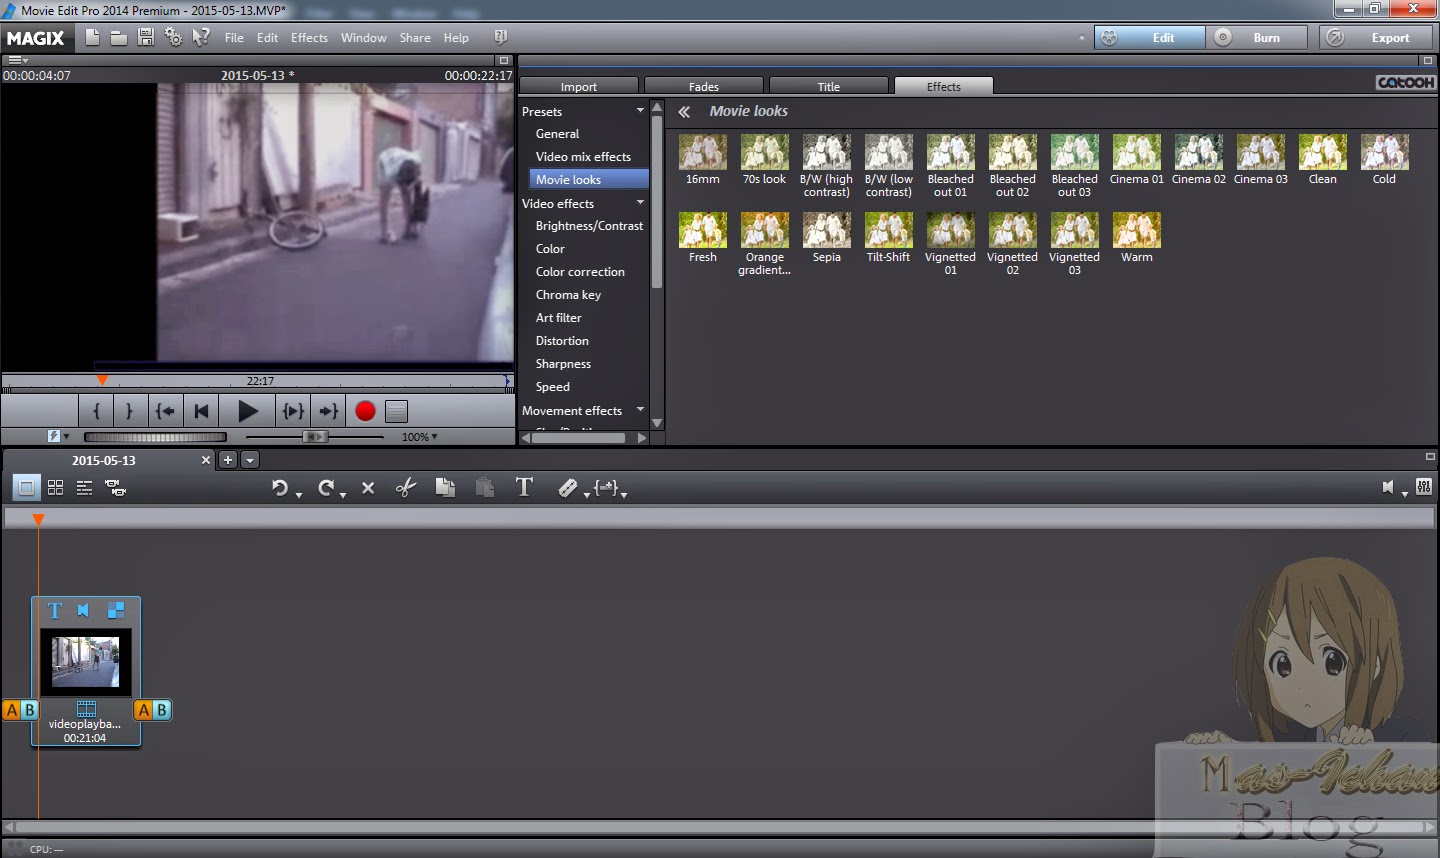Select the videoplayback clip thumbnail
Screen dimensions: 1440x858
click(86, 662)
